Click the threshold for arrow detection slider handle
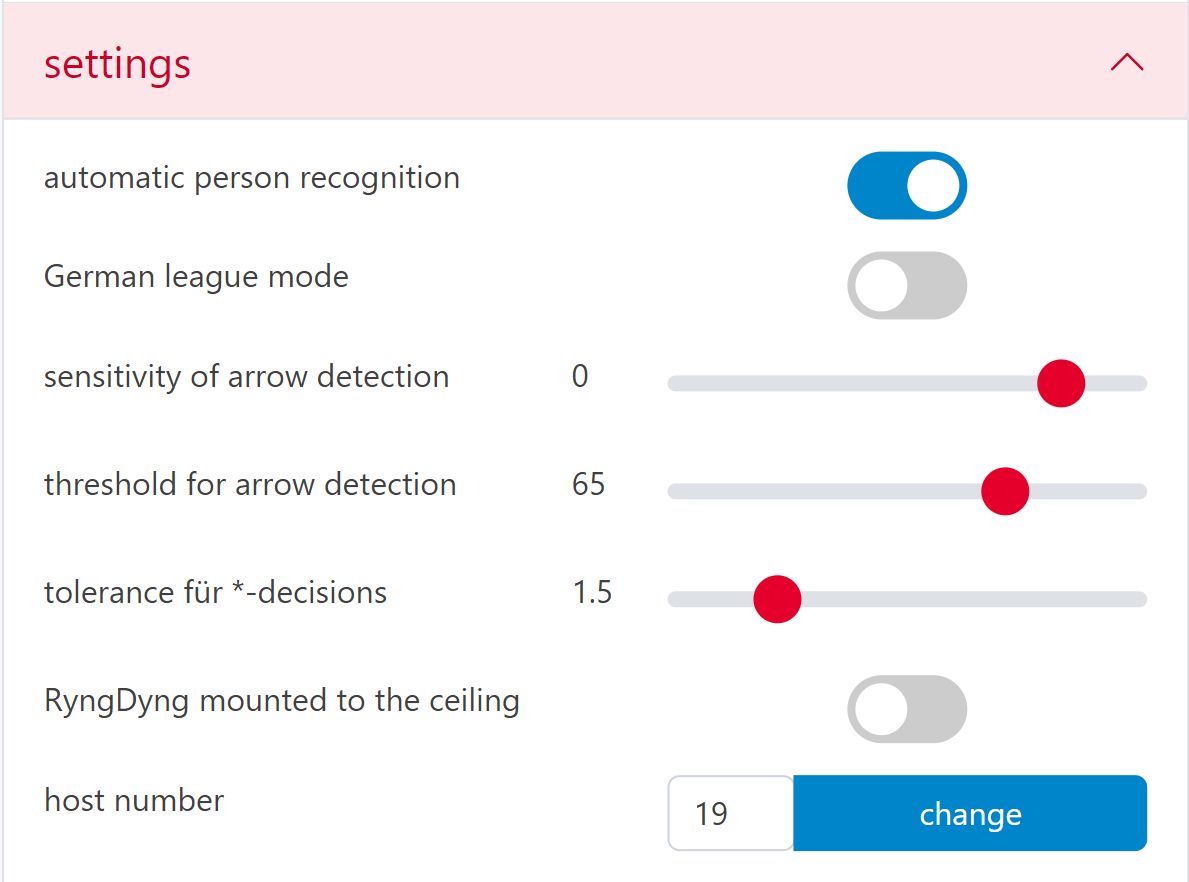1189x882 pixels. [1004, 491]
